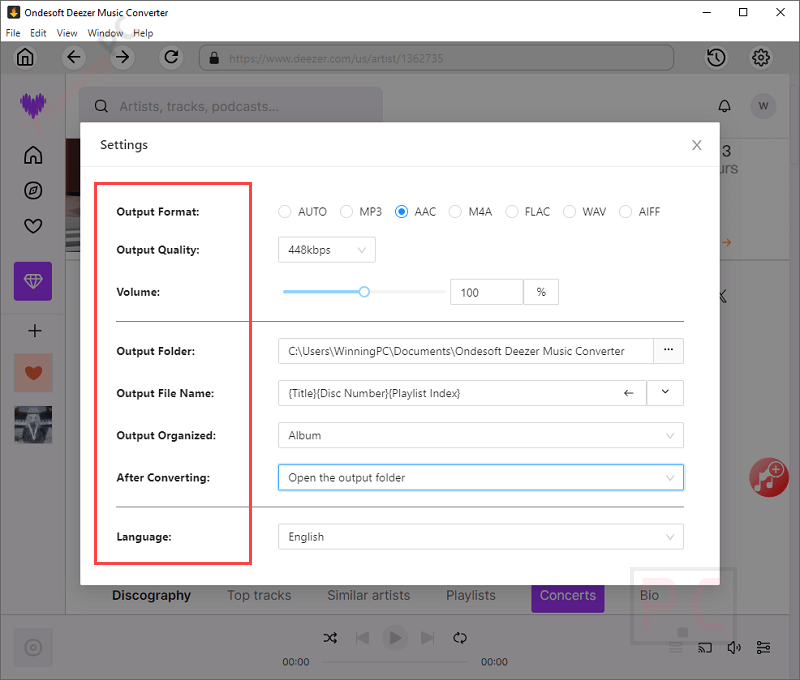Open the playlist cover thumbnail in sidebar
The image size is (800, 680).
click(x=33, y=424)
